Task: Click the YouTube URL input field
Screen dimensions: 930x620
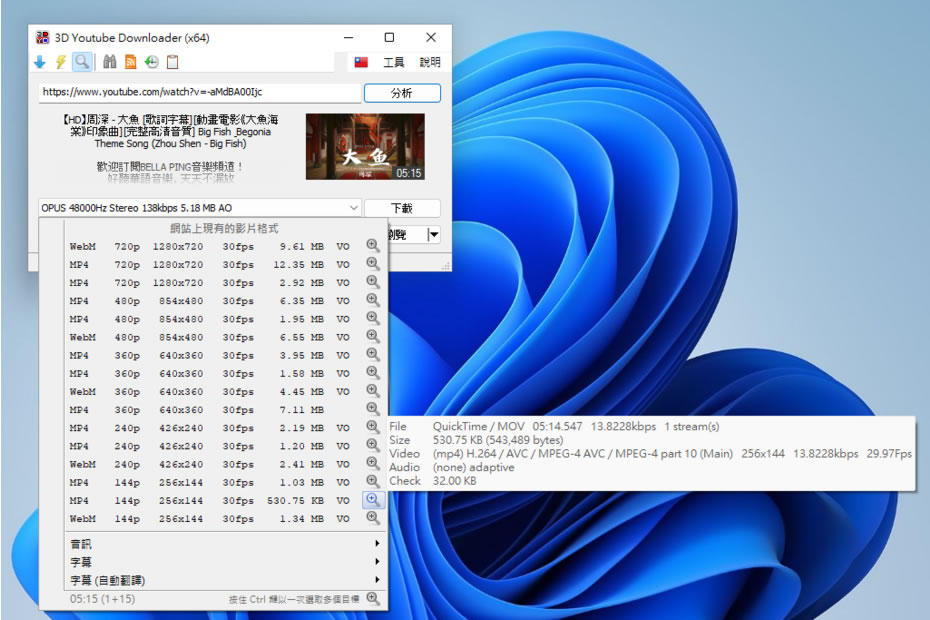Action: click(200, 93)
